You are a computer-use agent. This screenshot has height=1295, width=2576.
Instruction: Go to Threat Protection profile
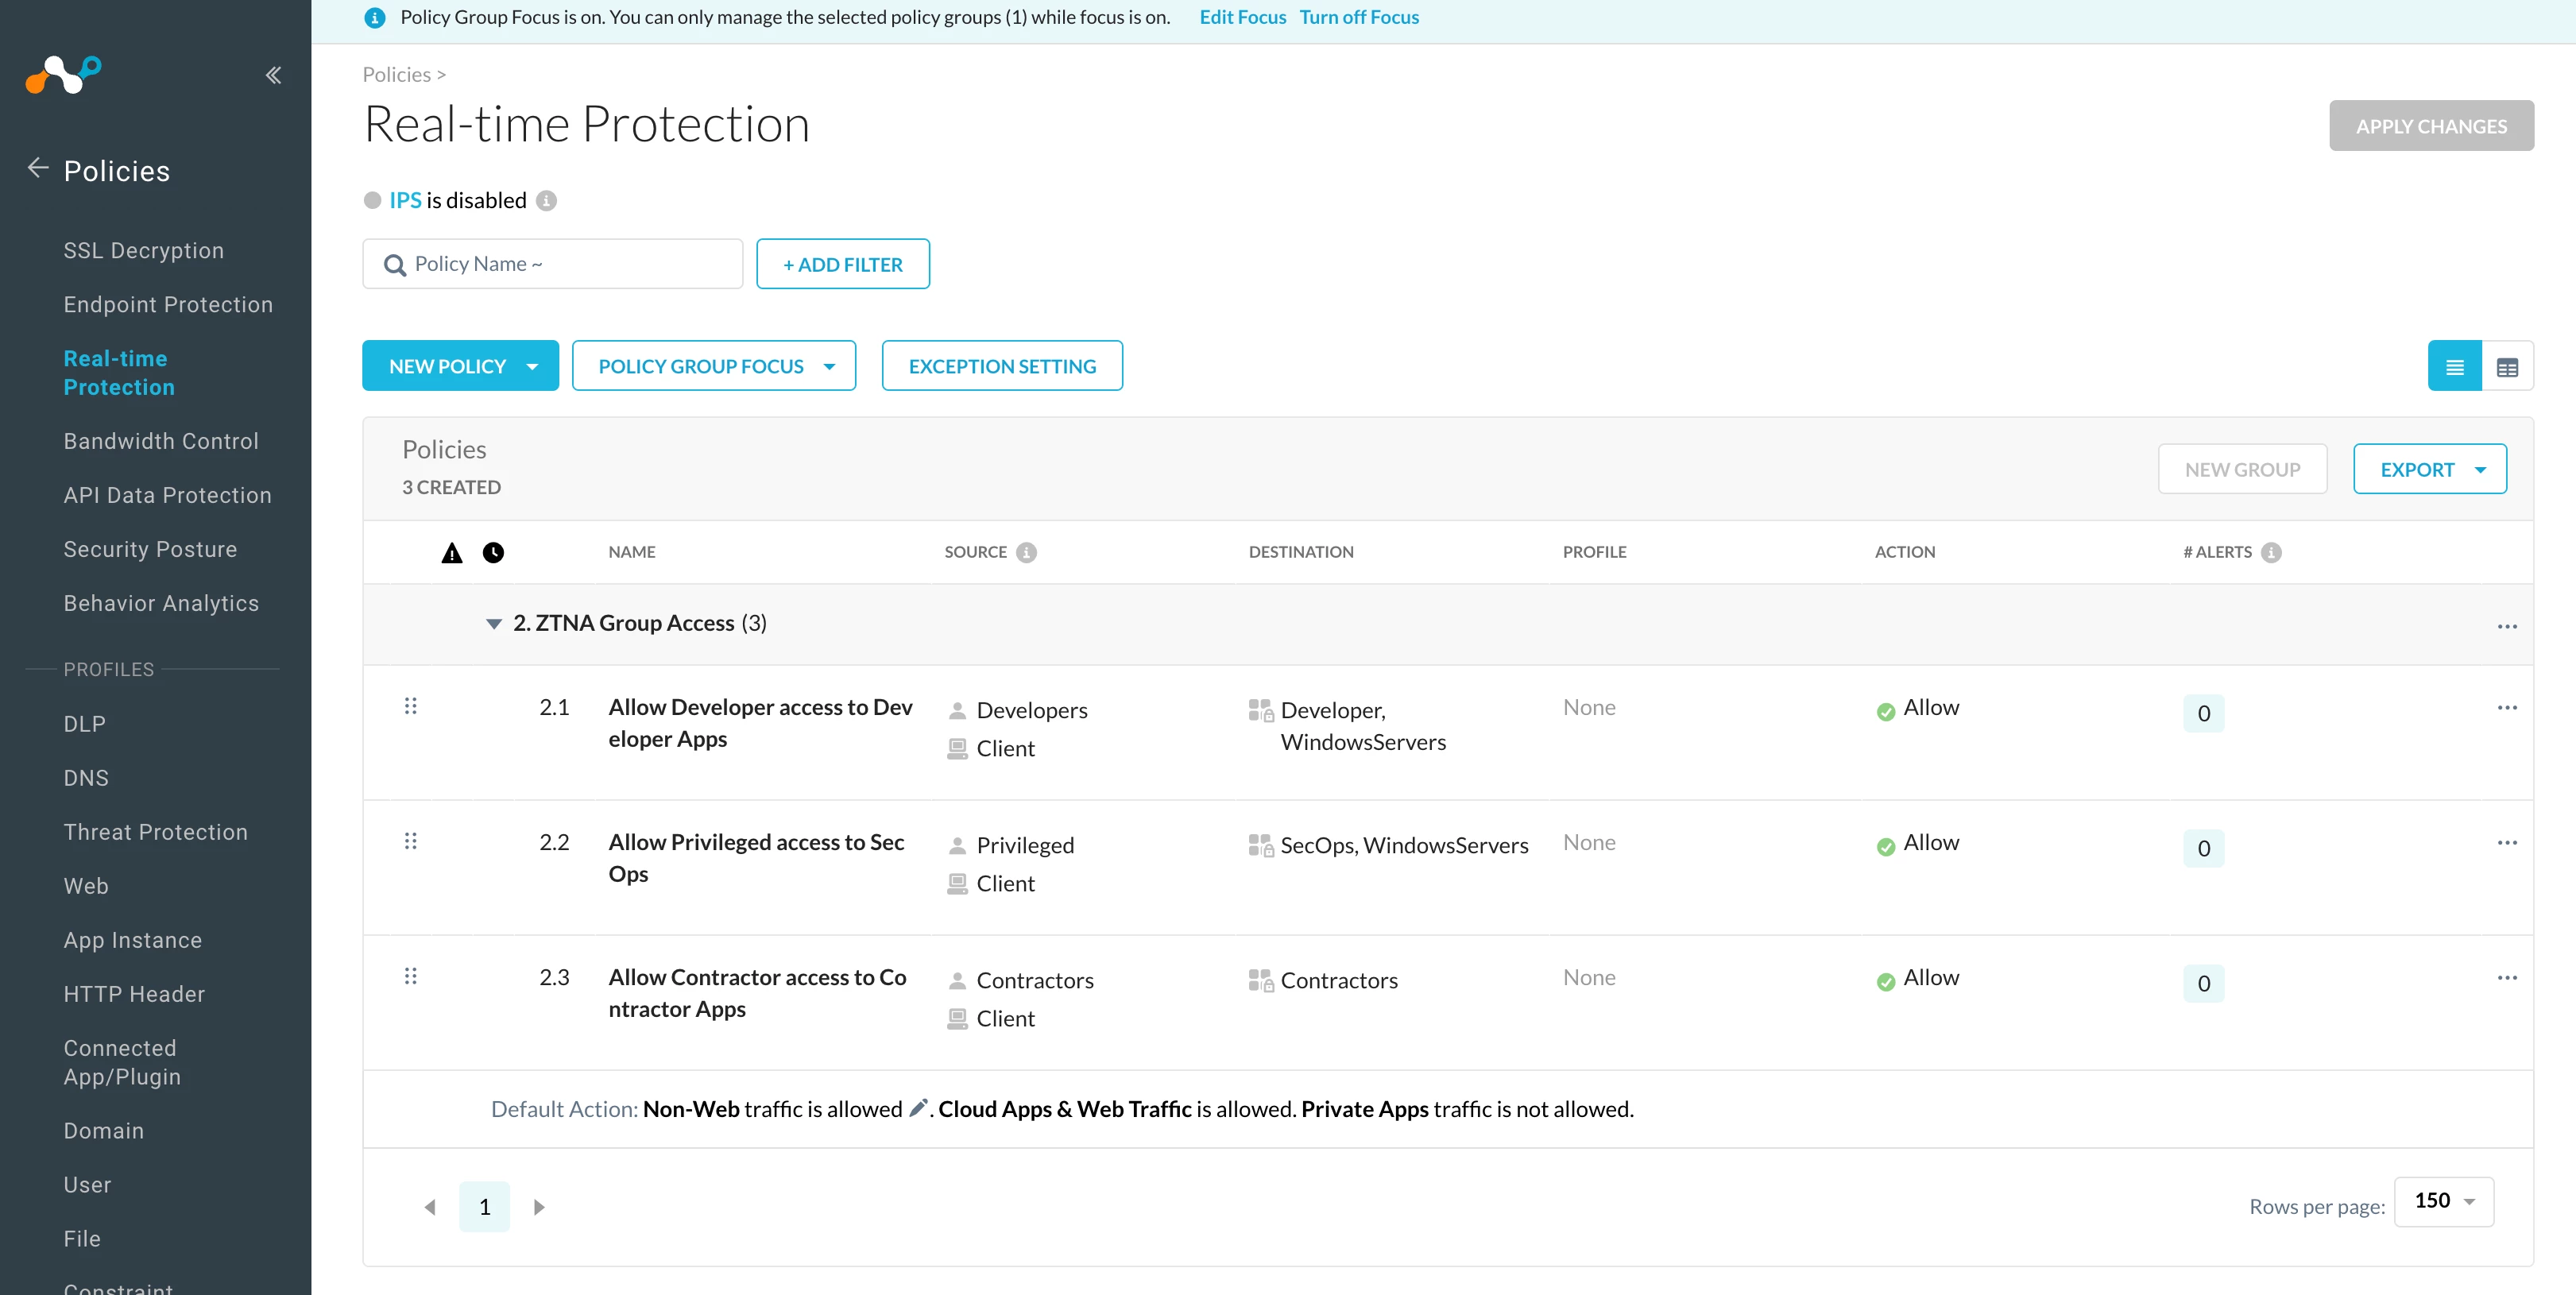point(155,832)
